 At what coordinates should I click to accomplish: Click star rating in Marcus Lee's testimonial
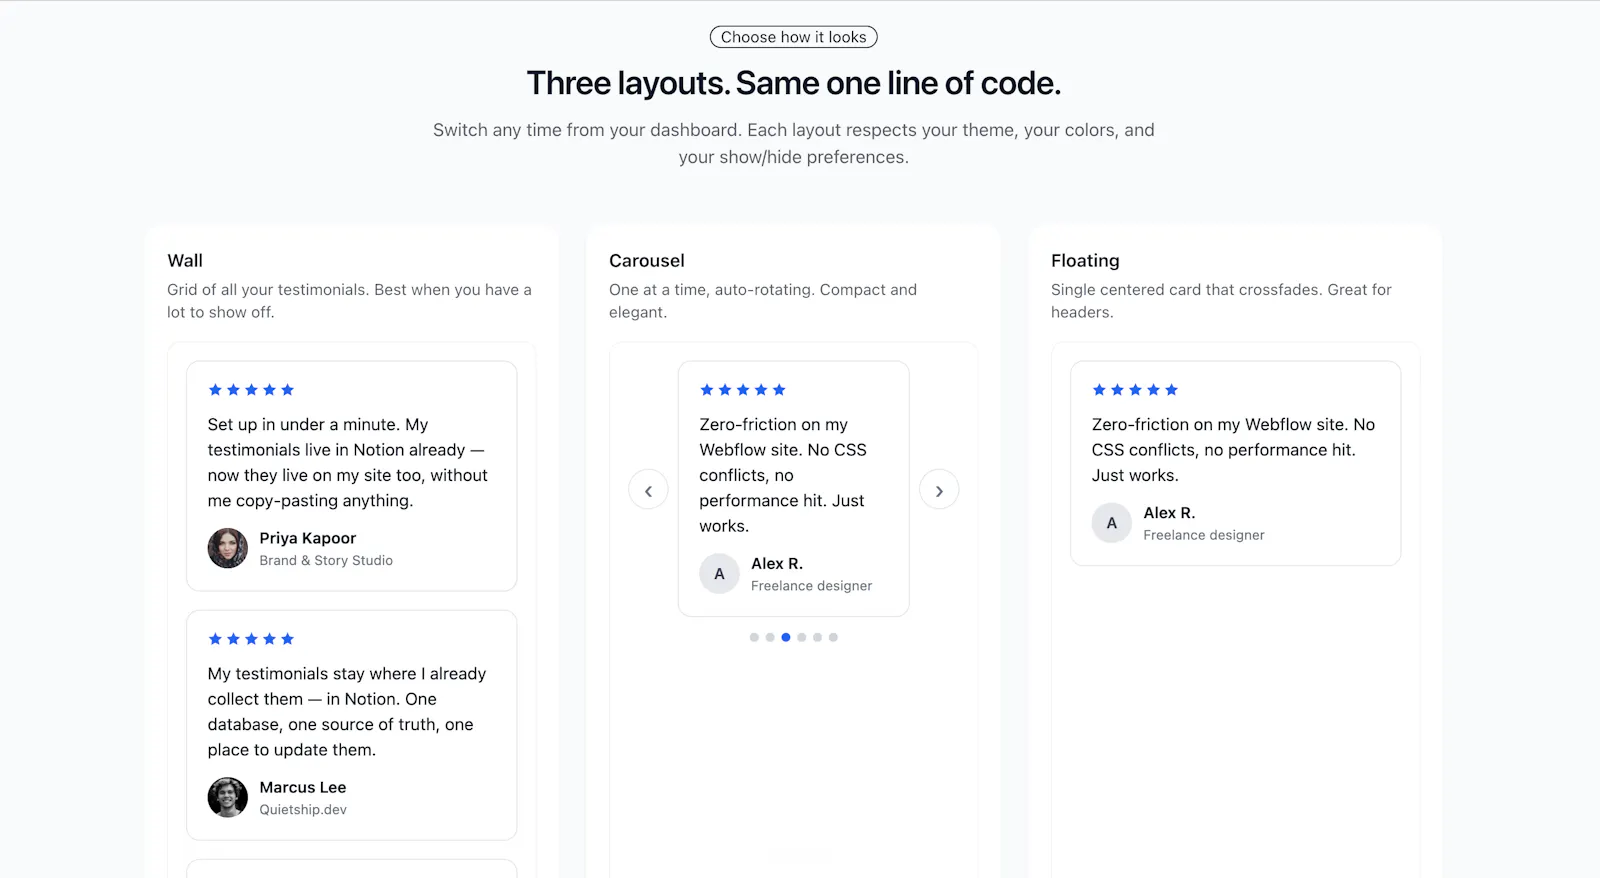pos(251,639)
